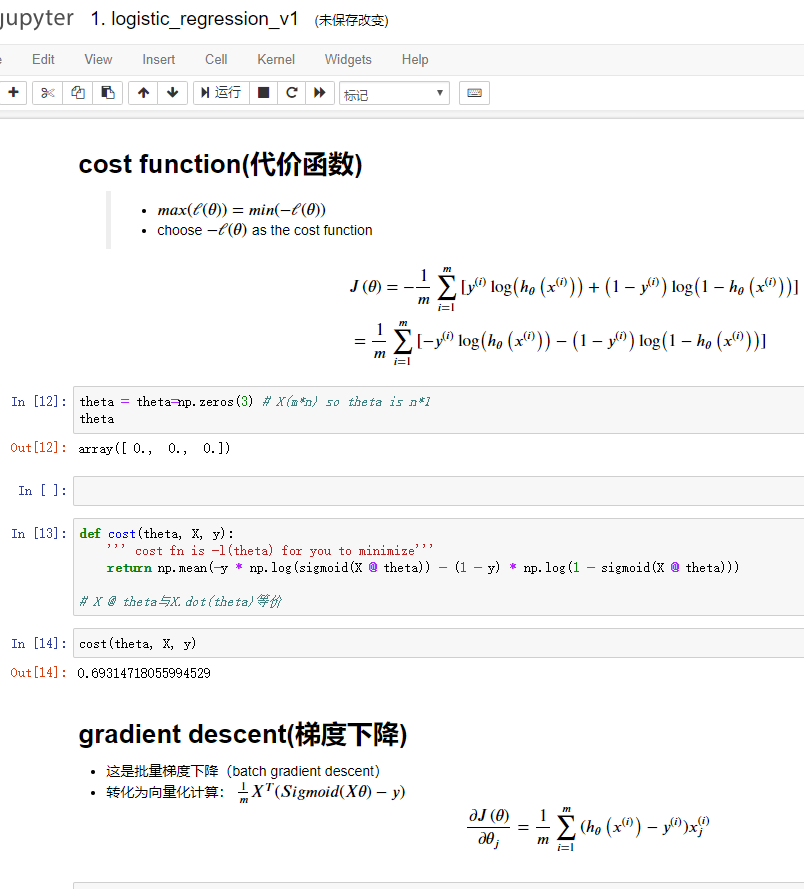Interrupt the kernel with stop icon
The height and width of the screenshot is (889, 804).
point(264,93)
